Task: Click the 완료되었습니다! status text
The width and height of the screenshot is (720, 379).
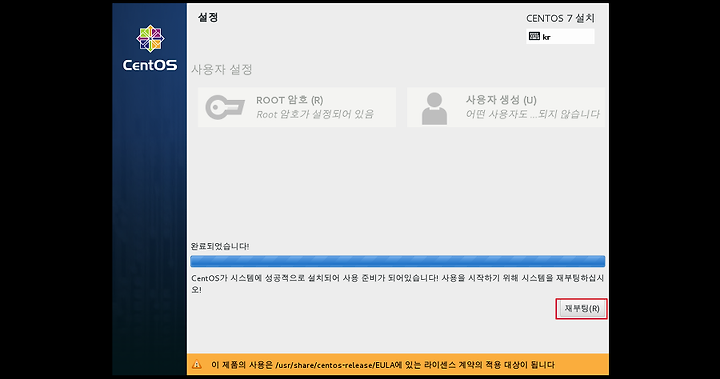Action: click(220, 246)
